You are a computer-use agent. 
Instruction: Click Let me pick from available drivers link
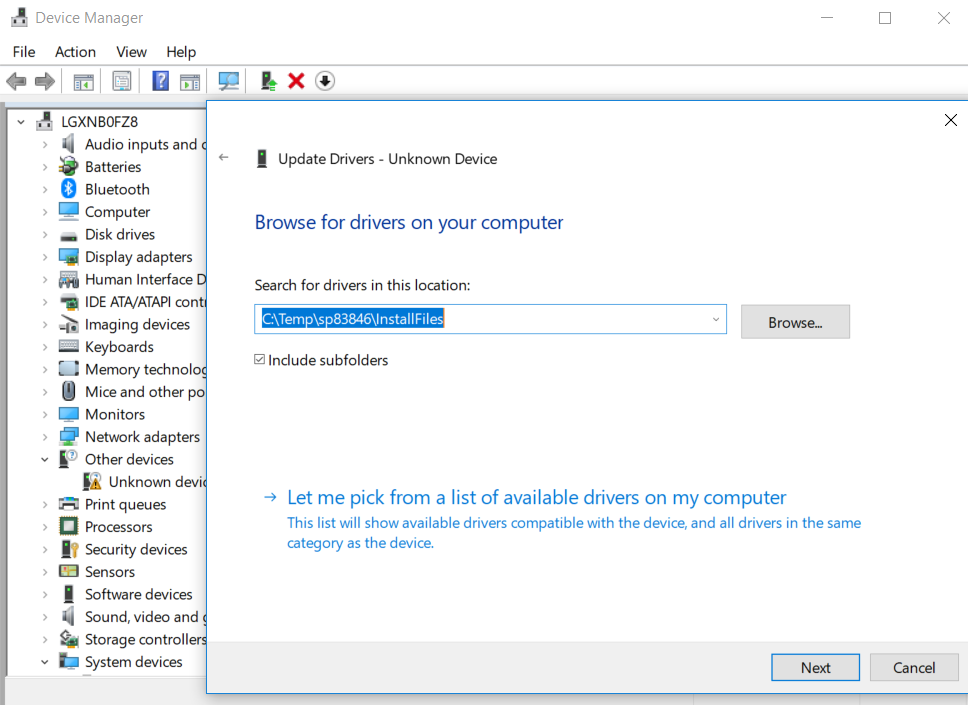point(536,498)
